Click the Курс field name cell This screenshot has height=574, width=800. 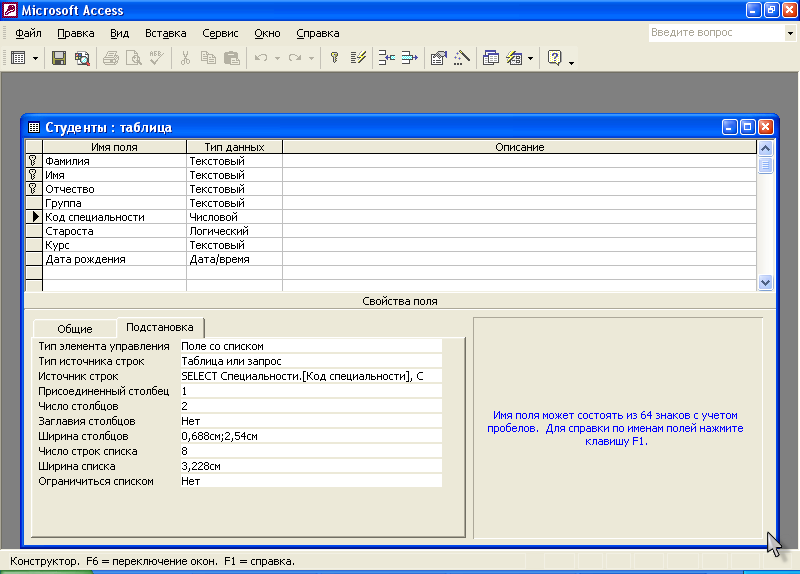pyautogui.click(x=115, y=245)
